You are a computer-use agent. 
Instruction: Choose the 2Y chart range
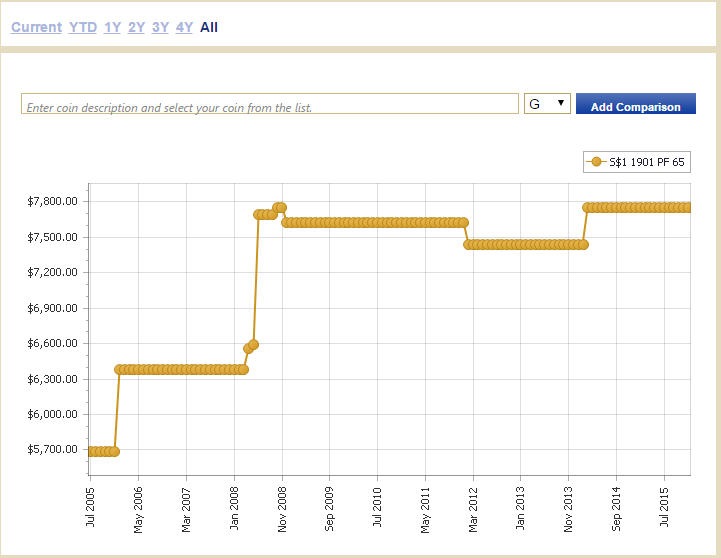pos(136,27)
